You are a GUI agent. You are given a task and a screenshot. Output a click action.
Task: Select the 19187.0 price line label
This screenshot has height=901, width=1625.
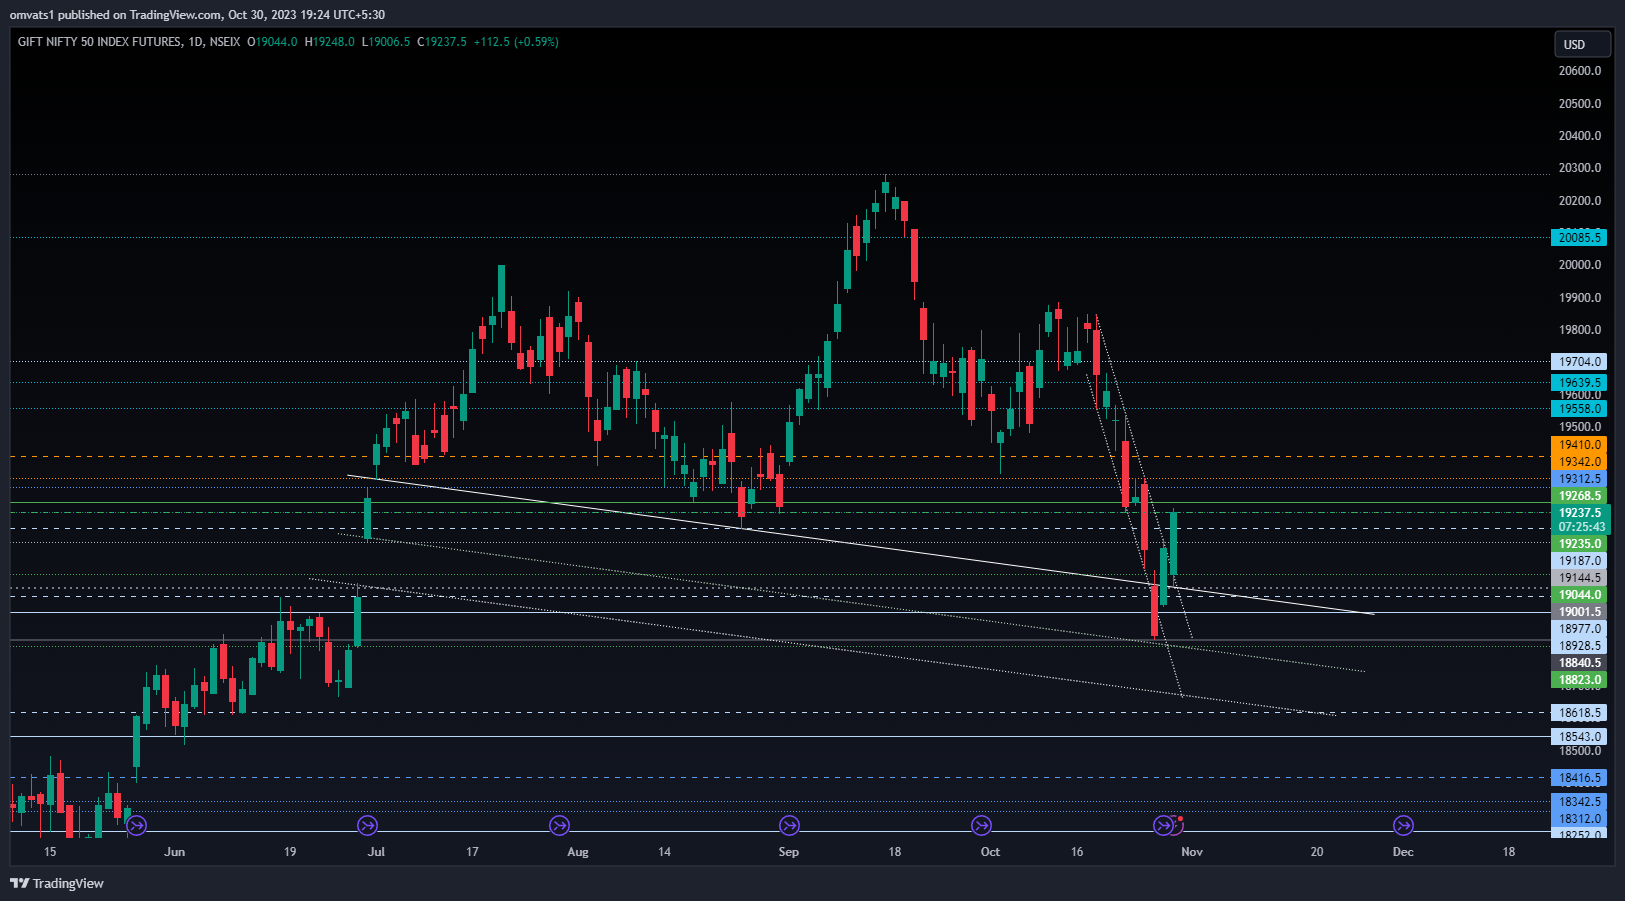1579,561
